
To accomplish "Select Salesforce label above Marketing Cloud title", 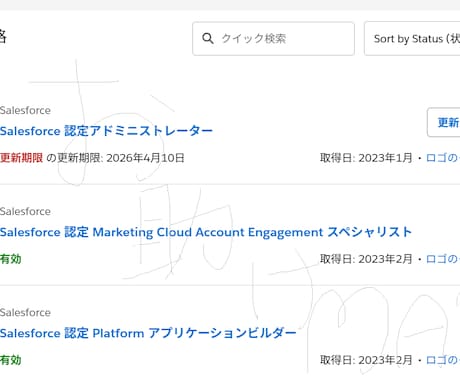I will click(25, 211).
